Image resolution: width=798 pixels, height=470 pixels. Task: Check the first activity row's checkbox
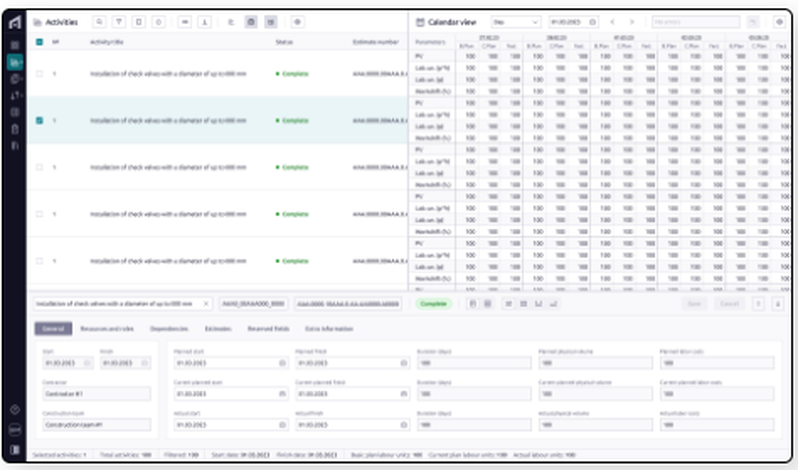[x=39, y=73]
